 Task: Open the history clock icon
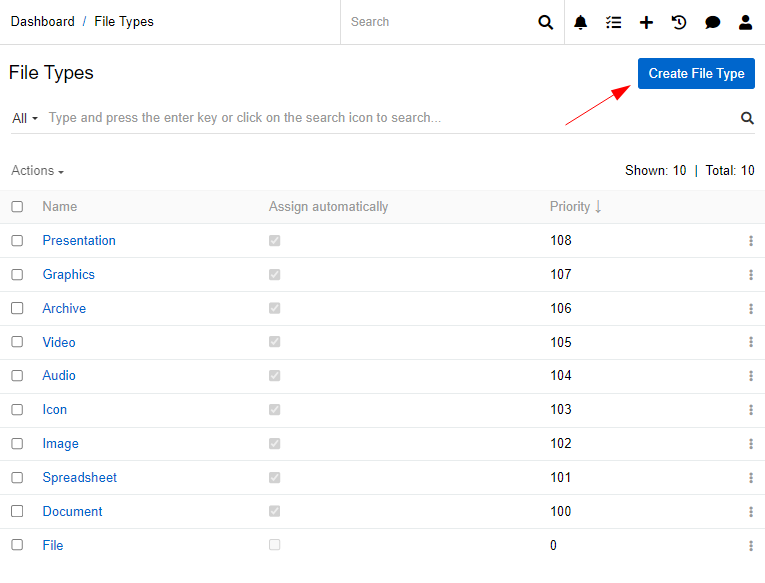coord(679,22)
